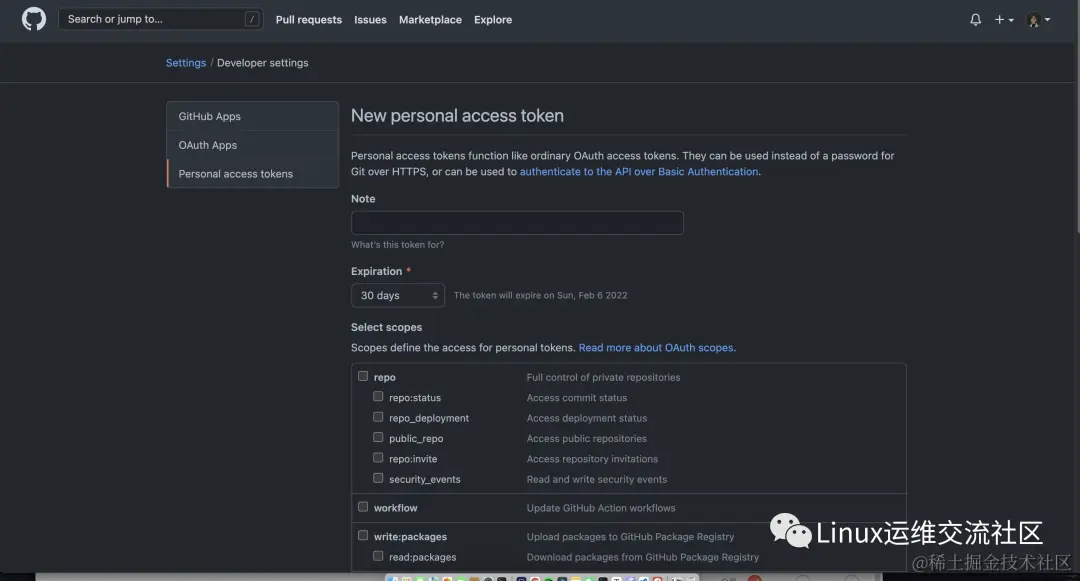Check the repo_deployment scope
This screenshot has height=581, width=1080.
point(378,417)
